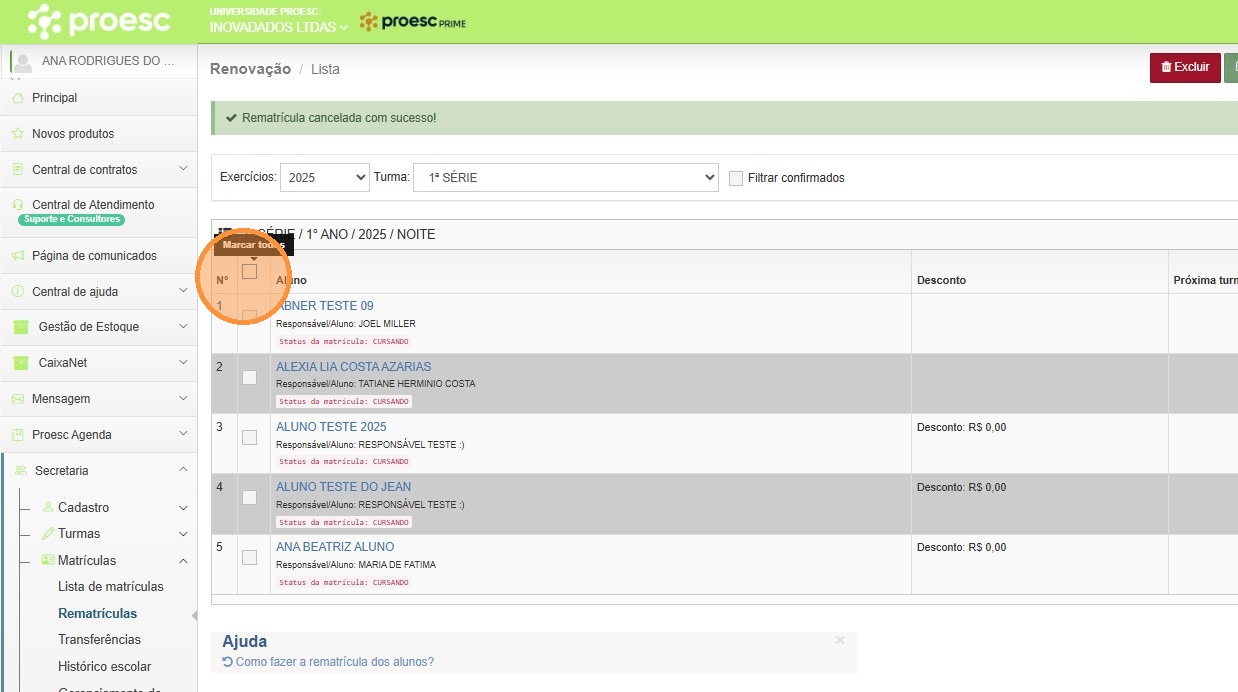
Task: Expand the Central de contratos chevron
Action: [183, 170]
